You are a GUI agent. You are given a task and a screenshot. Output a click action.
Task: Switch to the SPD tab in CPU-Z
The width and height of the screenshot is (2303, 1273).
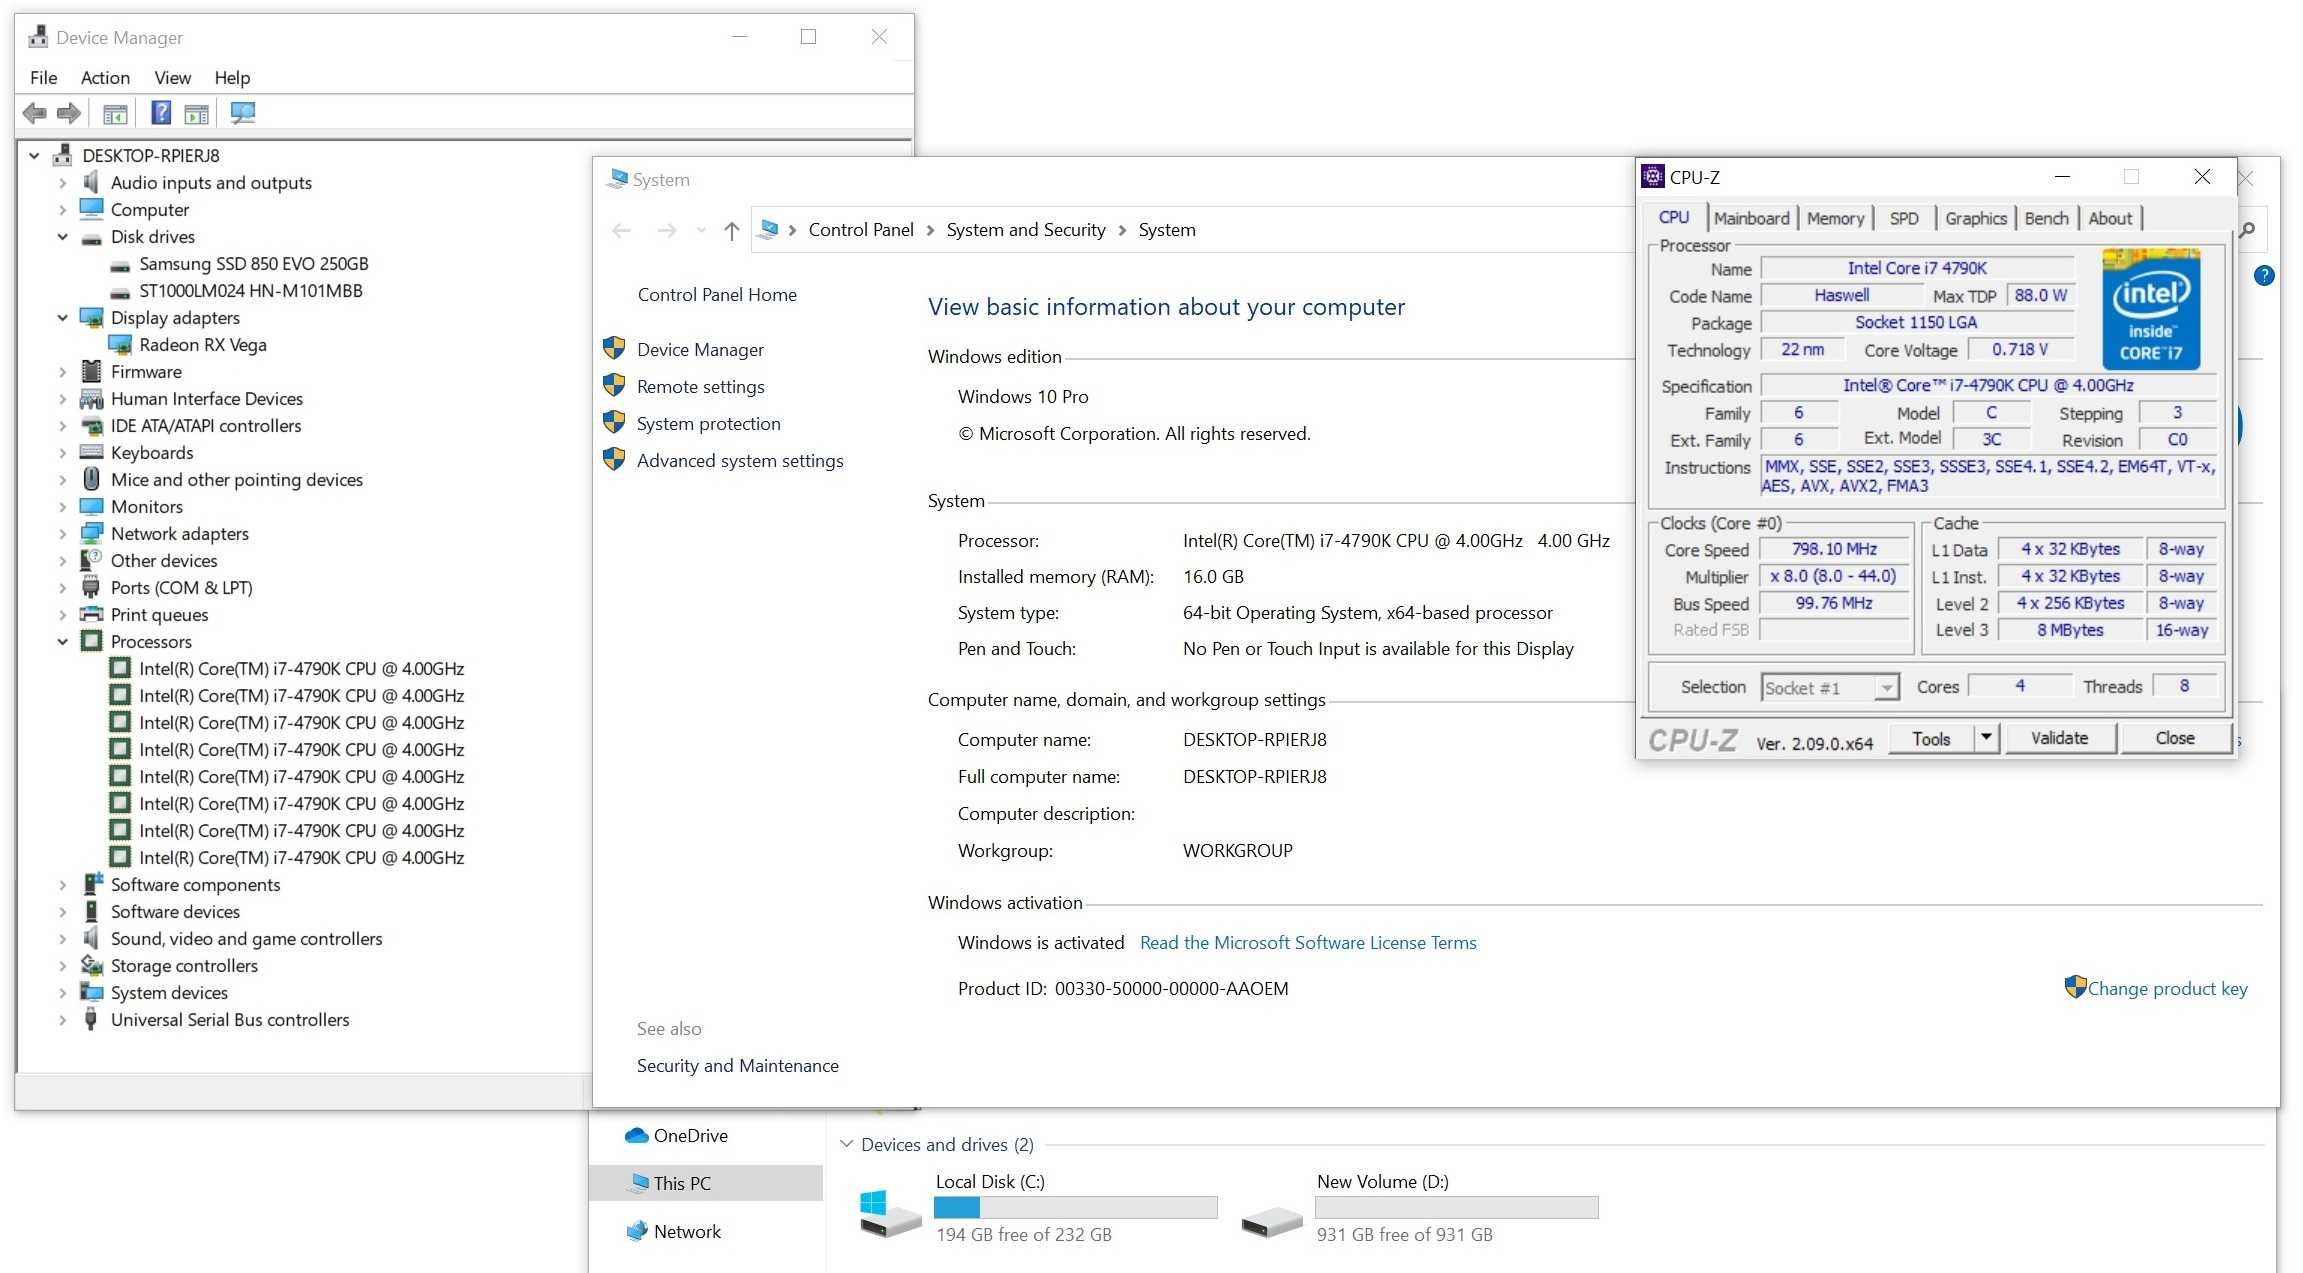(x=1904, y=218)
